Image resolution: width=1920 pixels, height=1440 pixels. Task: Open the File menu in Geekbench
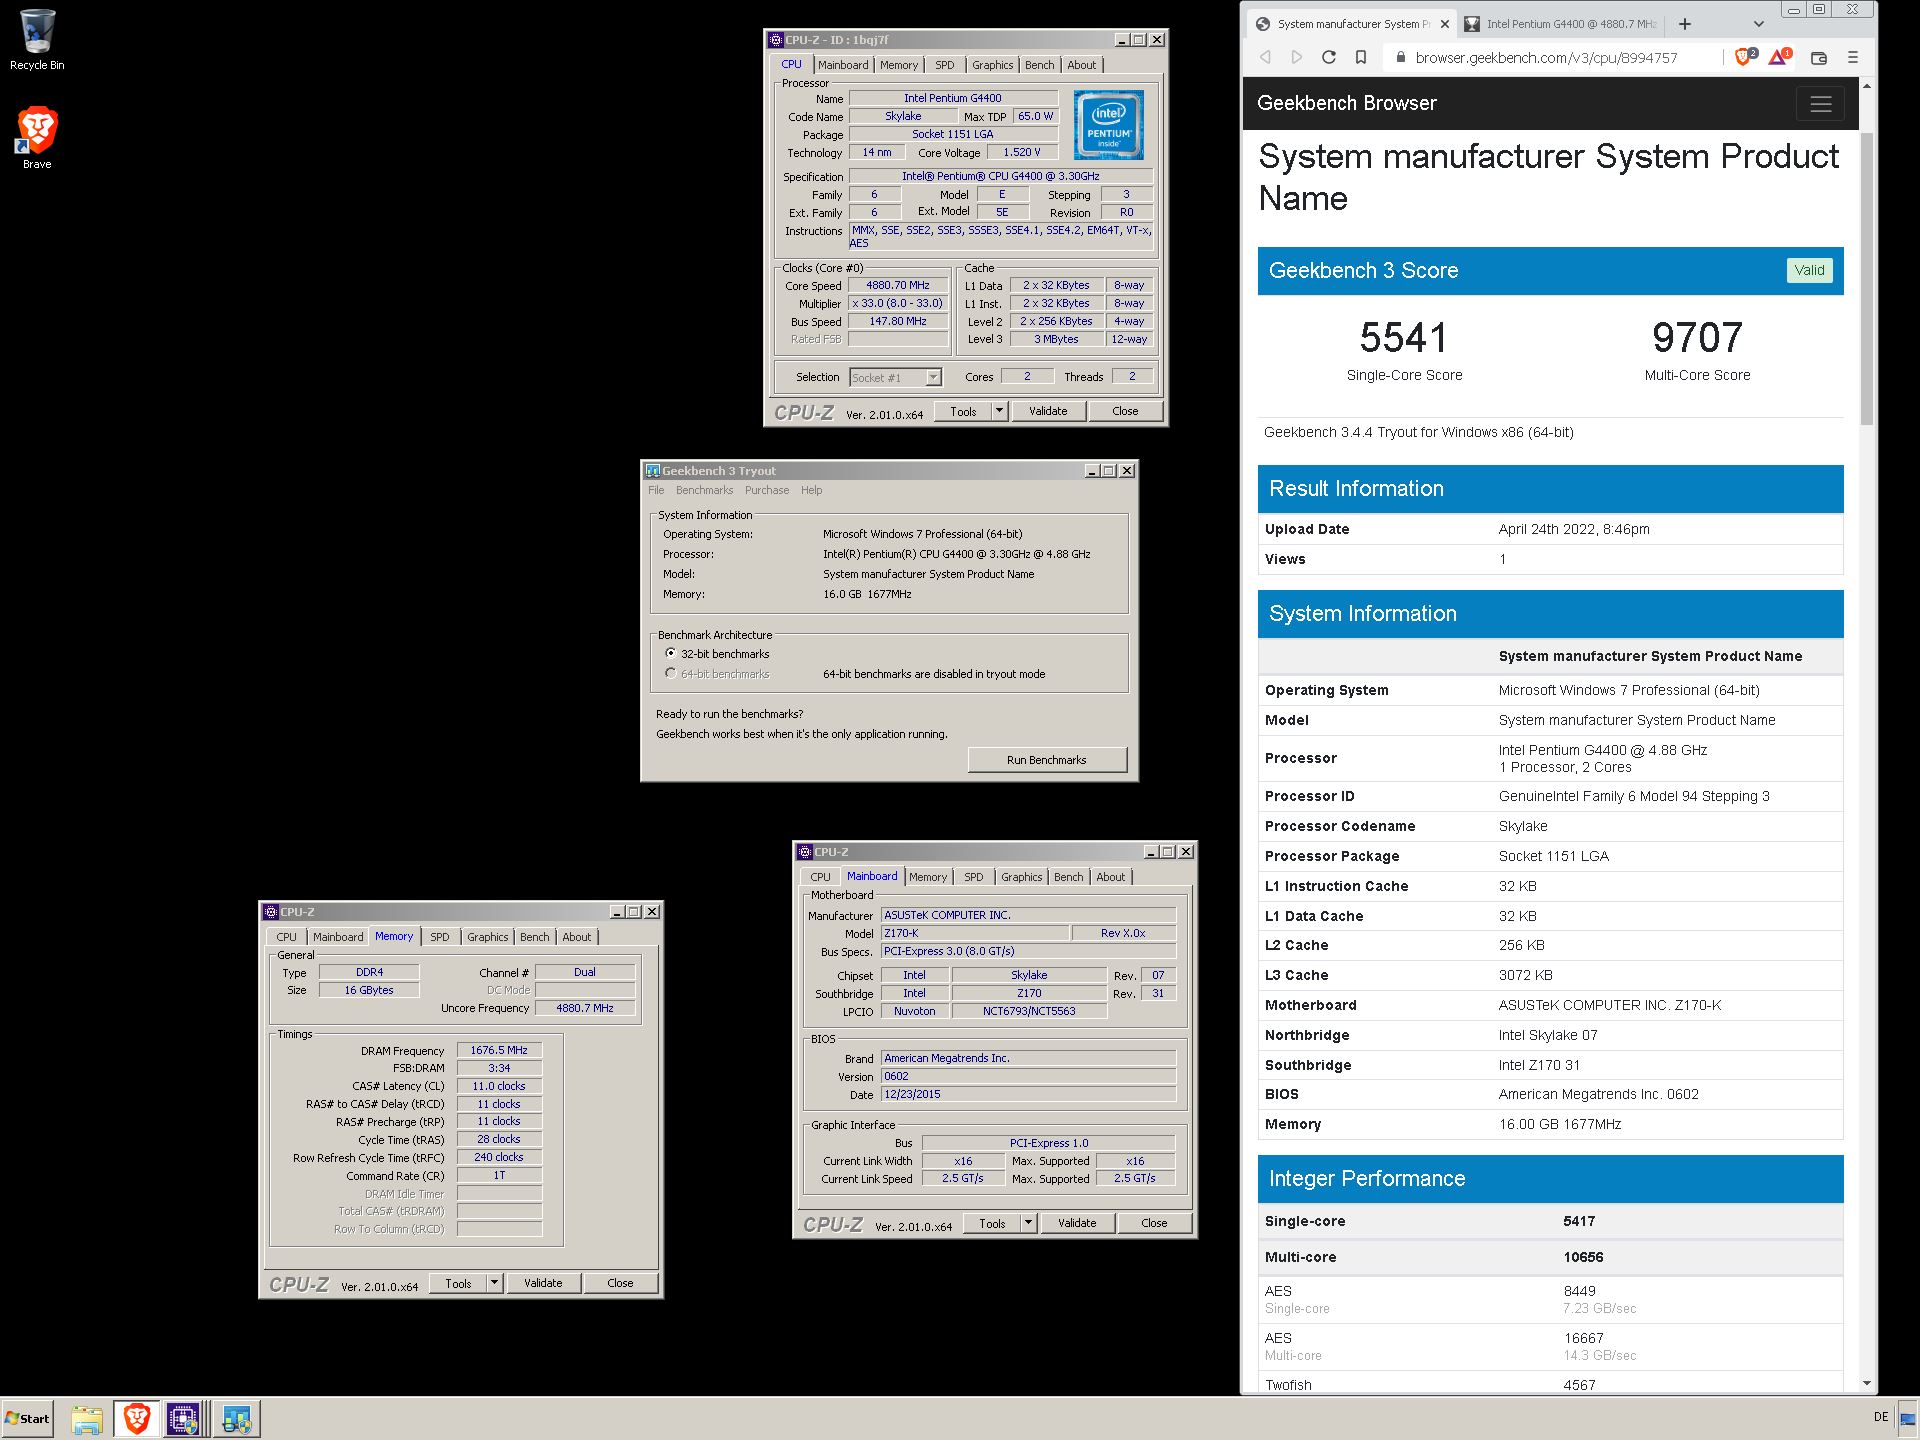[656, 490]
